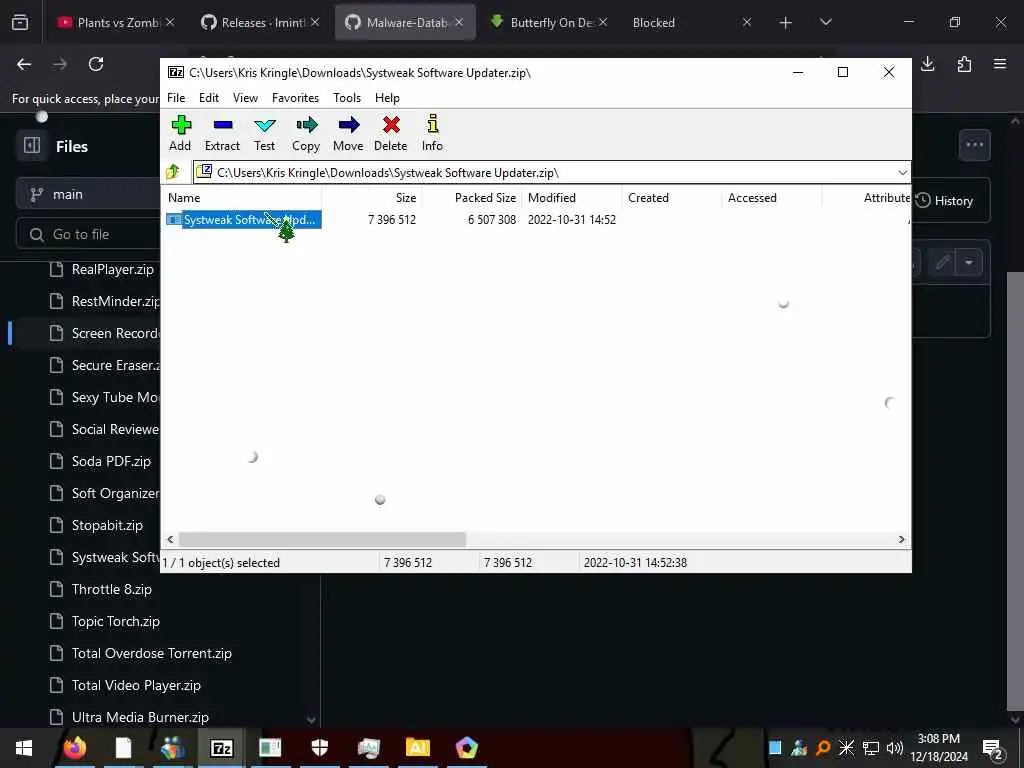Reload the browser page
The height and width of the screenshot is (768, 1024).
point(96,64)
